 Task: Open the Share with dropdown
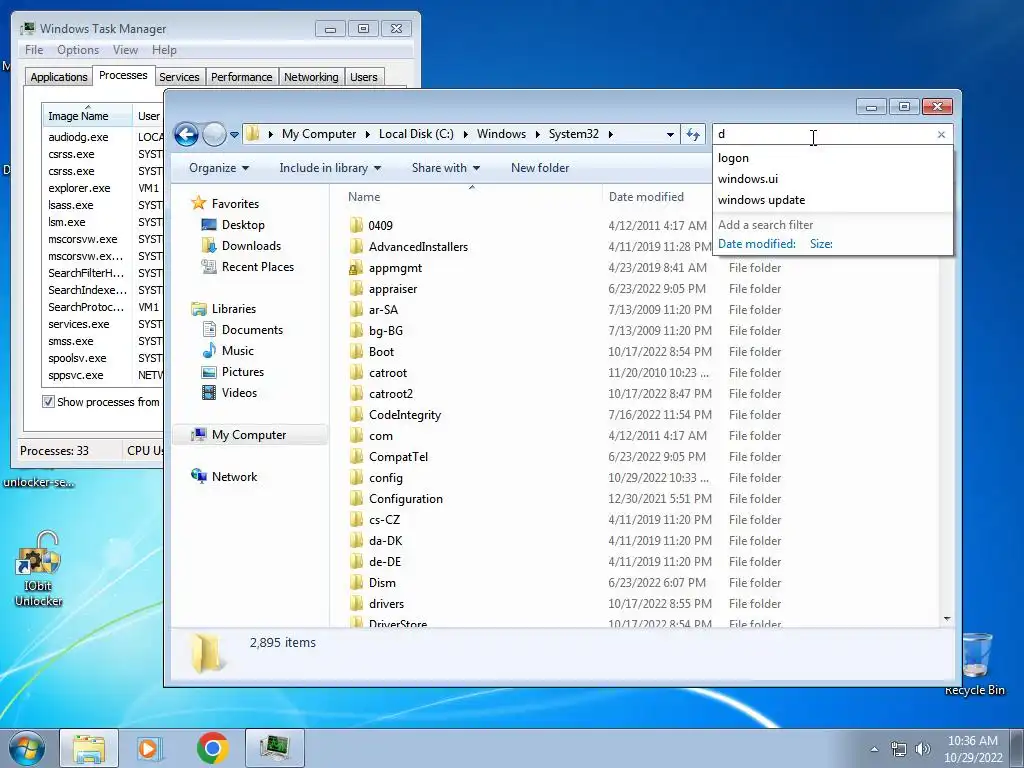(445, 168)
